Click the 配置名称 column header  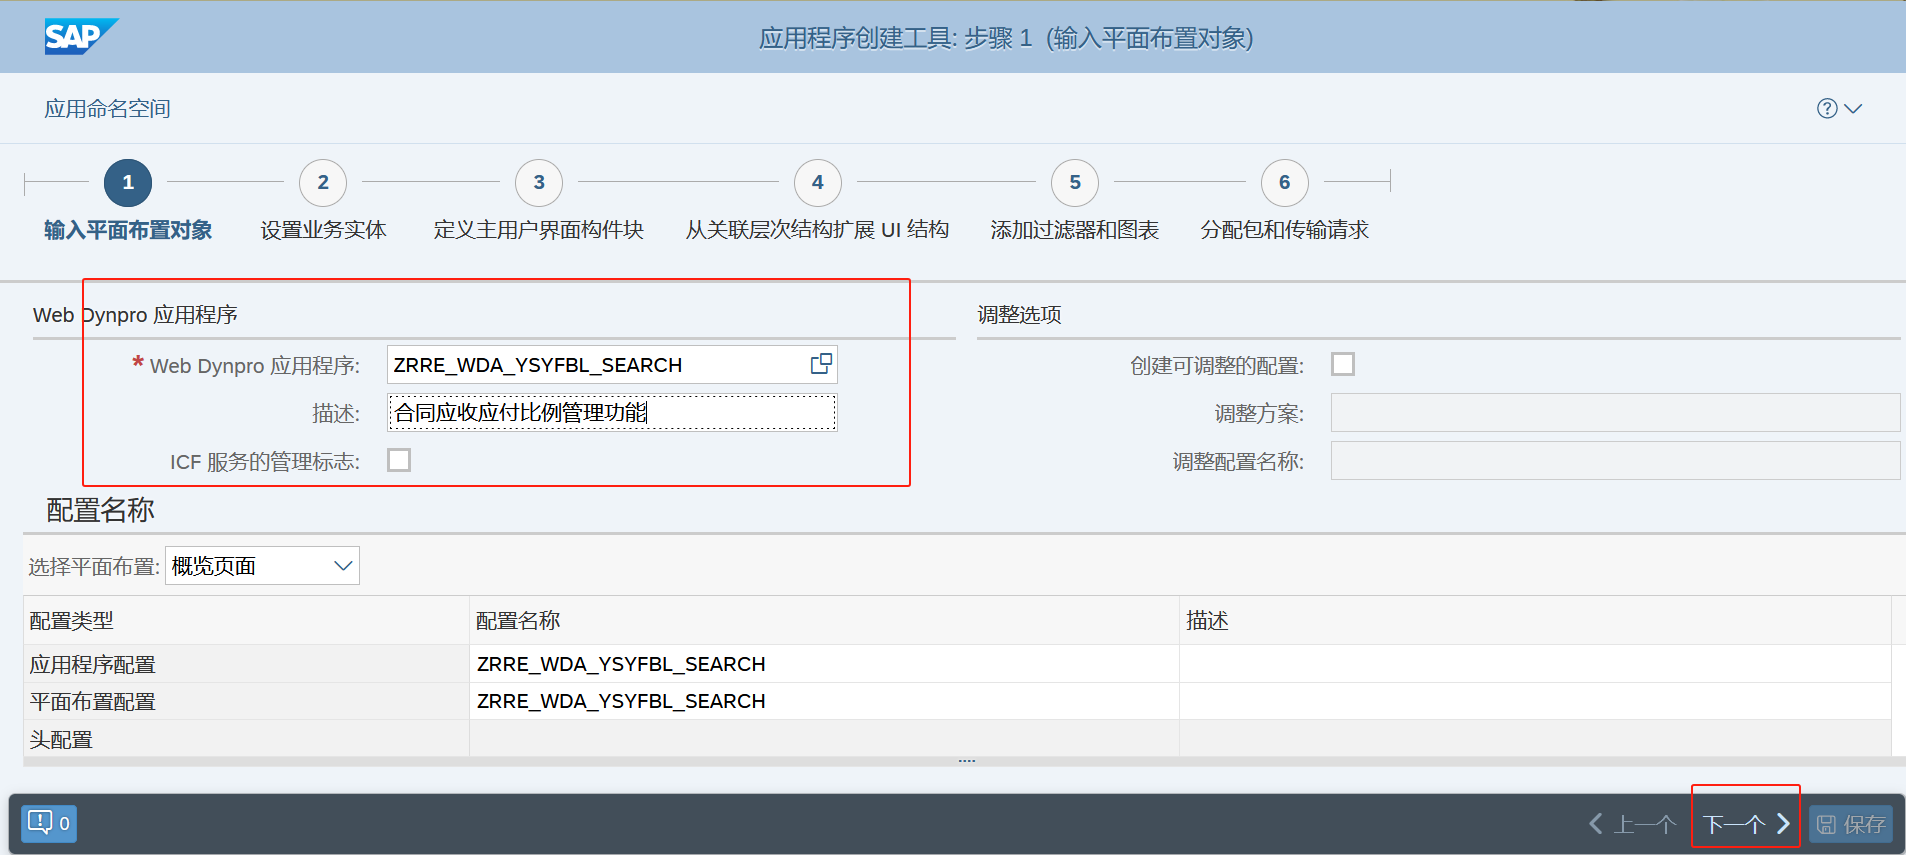pyautogui.click(x=824, y=621)
